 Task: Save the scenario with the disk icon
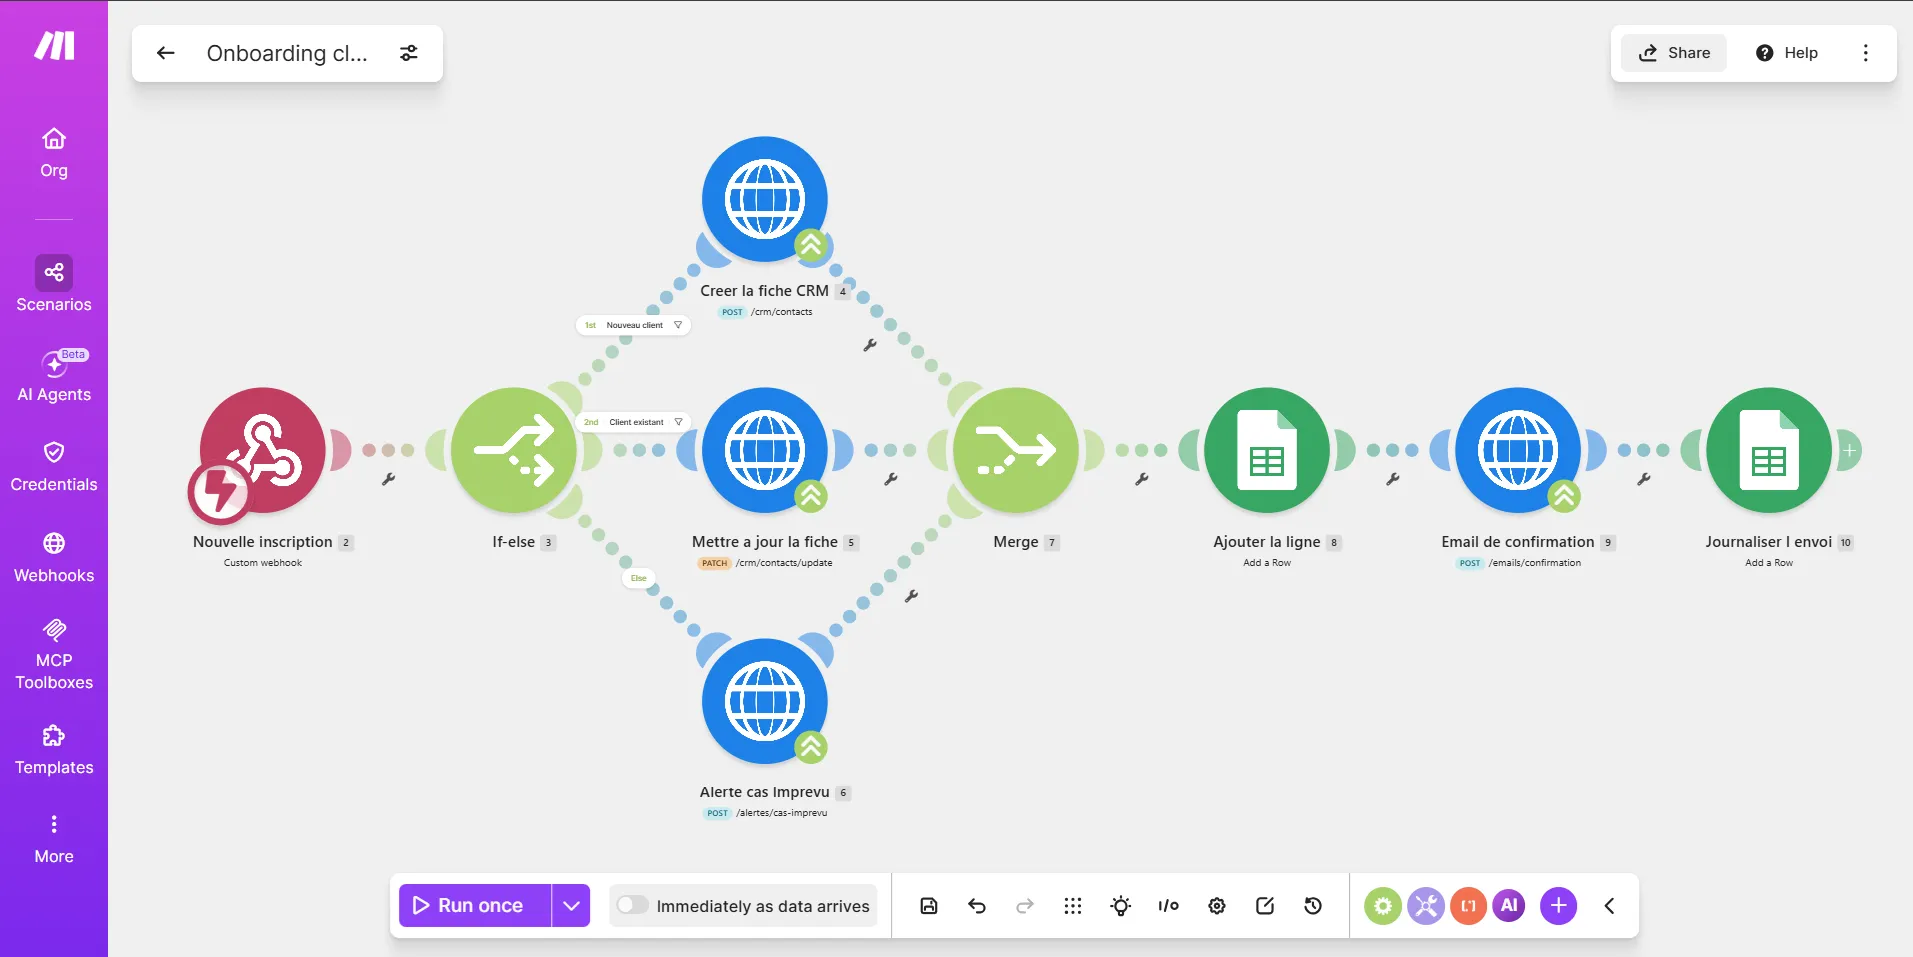click(x=929, y=906)
